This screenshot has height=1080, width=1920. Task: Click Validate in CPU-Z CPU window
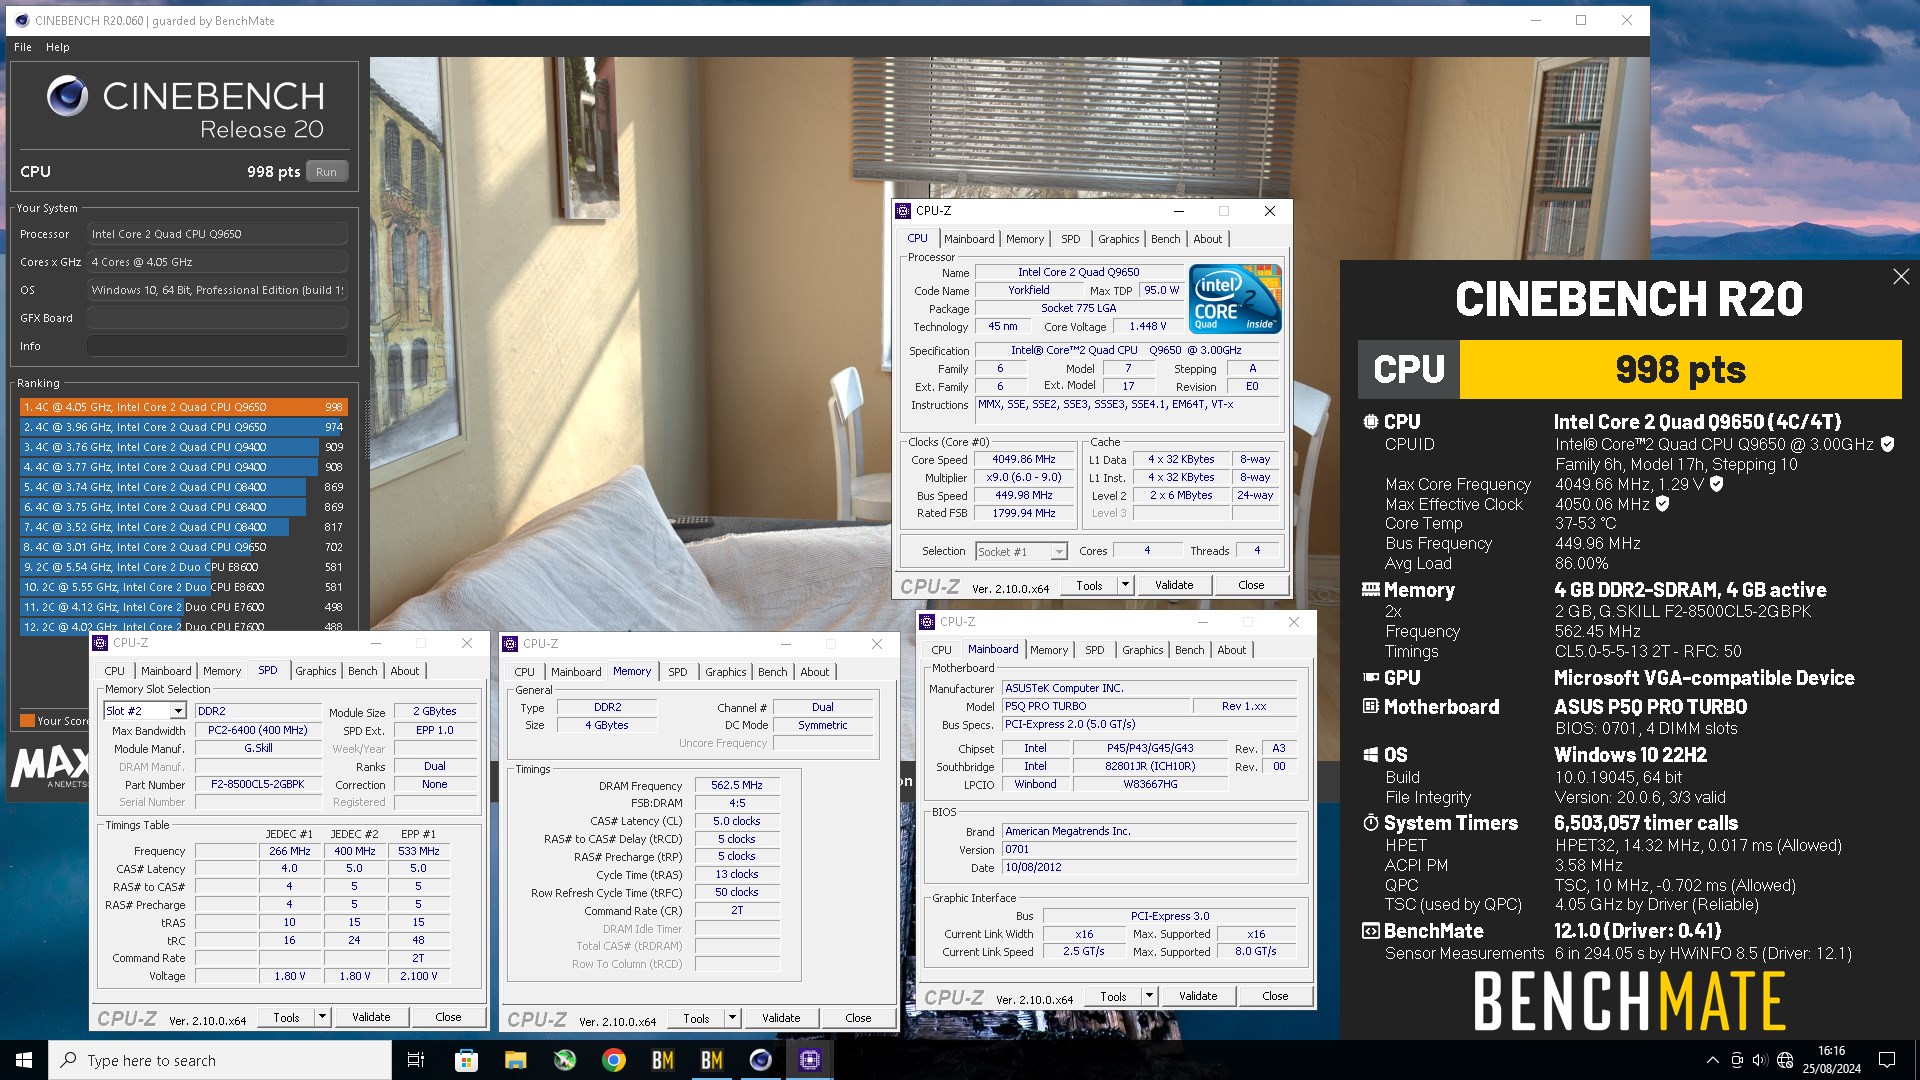click(1174, 585)
